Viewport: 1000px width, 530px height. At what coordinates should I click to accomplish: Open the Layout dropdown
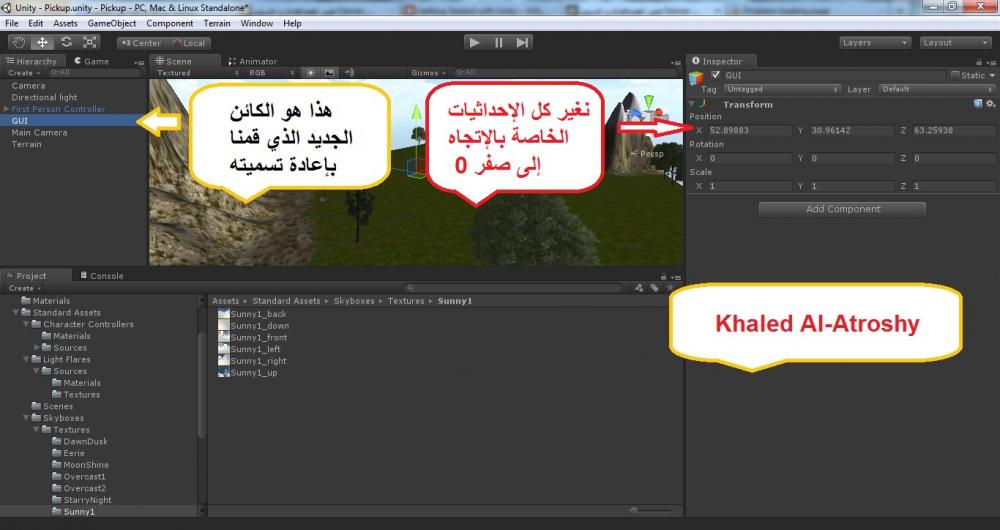click(955, 43)
